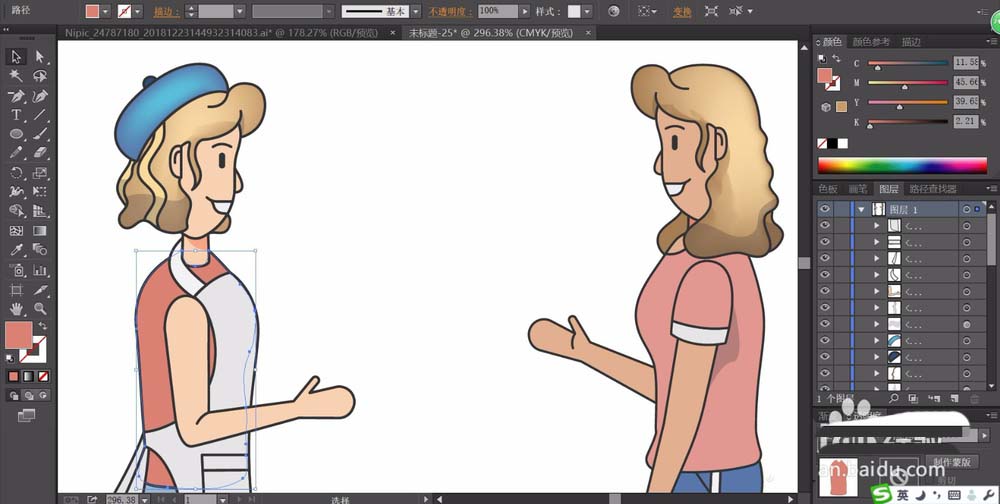The height and width of the screenshot is (504, 1000).
Task: Select the Type tool
Action: (16, 115)
